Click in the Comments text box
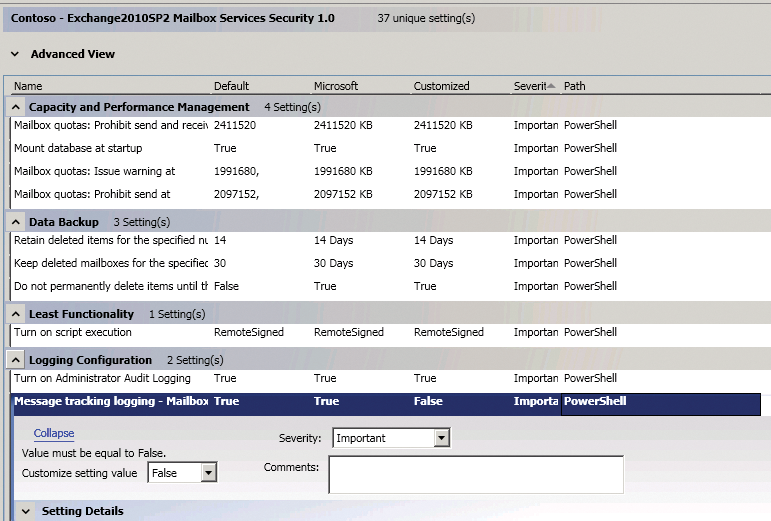771x521 pixels. (476, 475)
